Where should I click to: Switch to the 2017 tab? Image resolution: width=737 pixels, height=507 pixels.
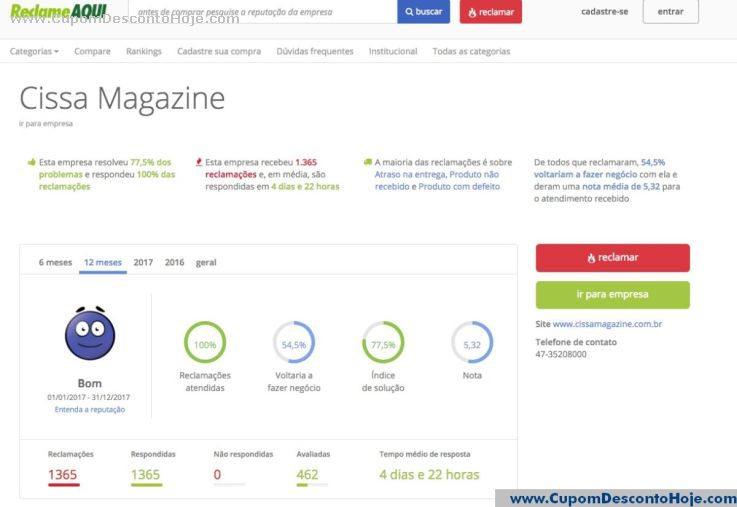click(x=143, y=262)
